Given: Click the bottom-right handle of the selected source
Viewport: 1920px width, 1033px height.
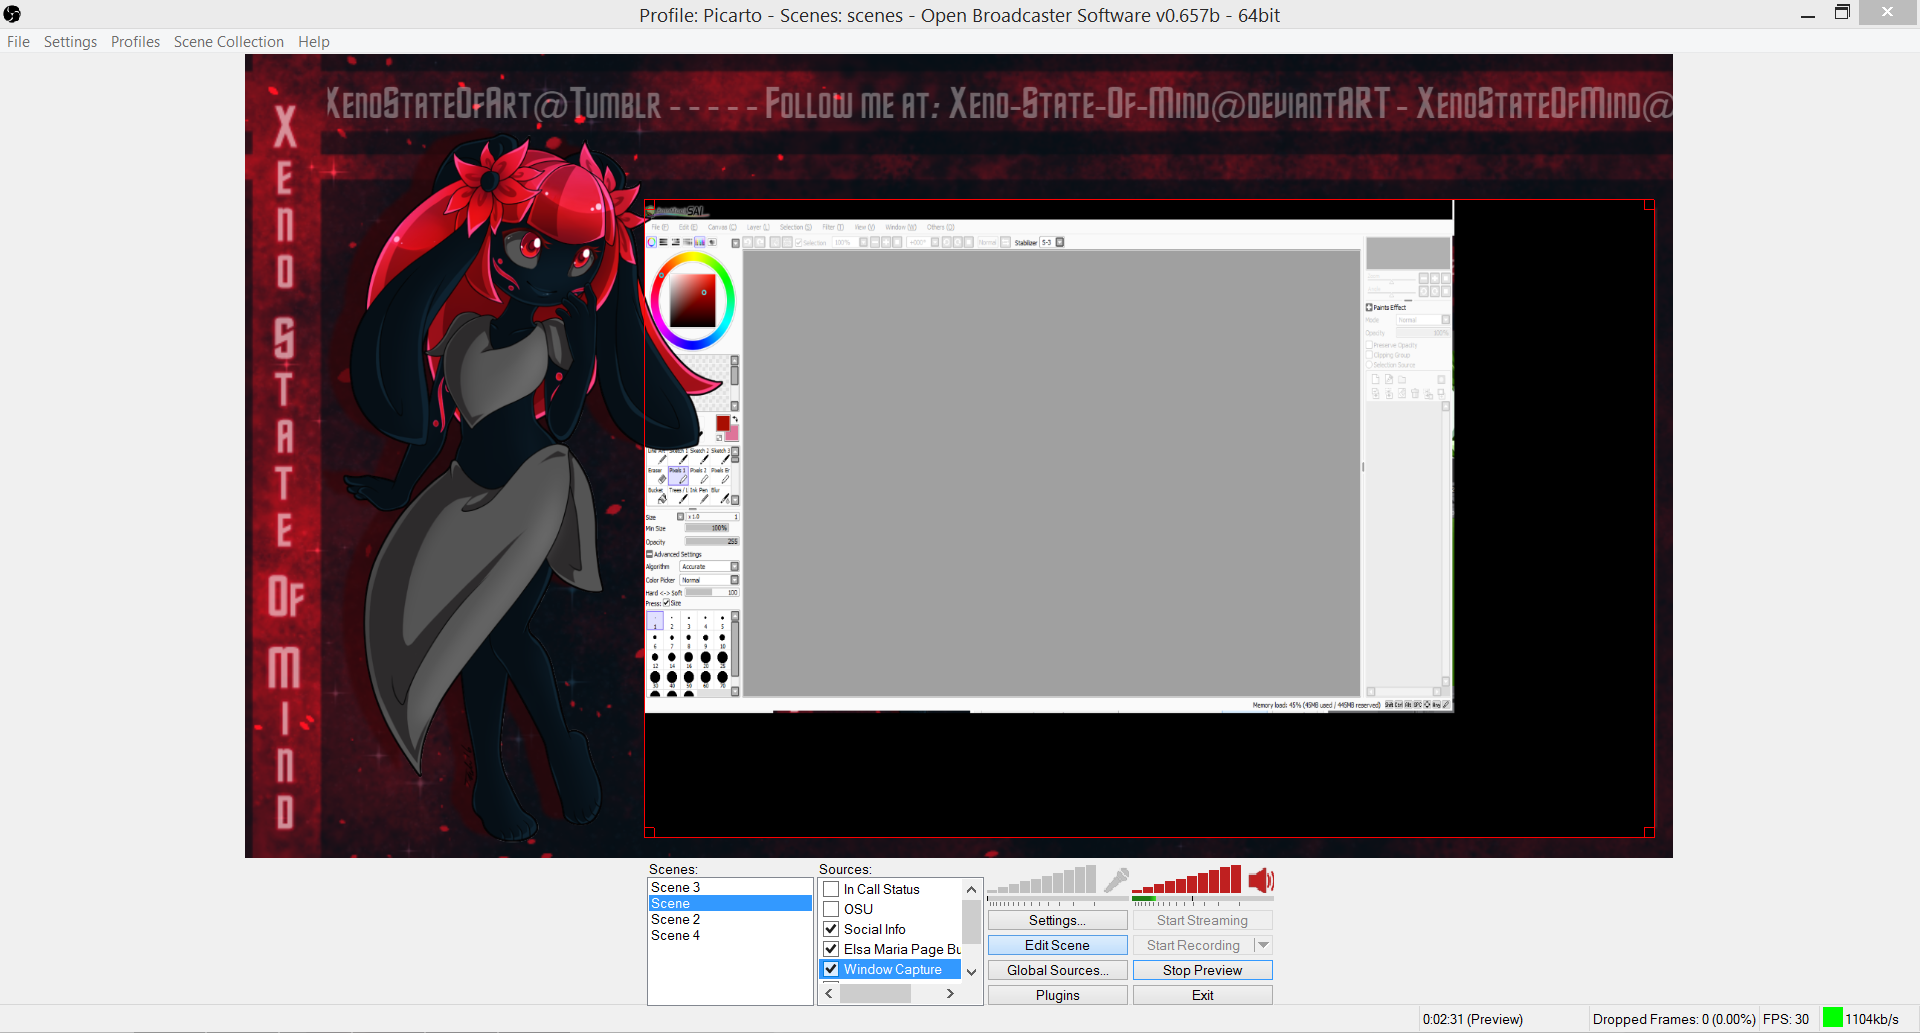Looking at the screenshot, I should click(x=1649, y=832).
